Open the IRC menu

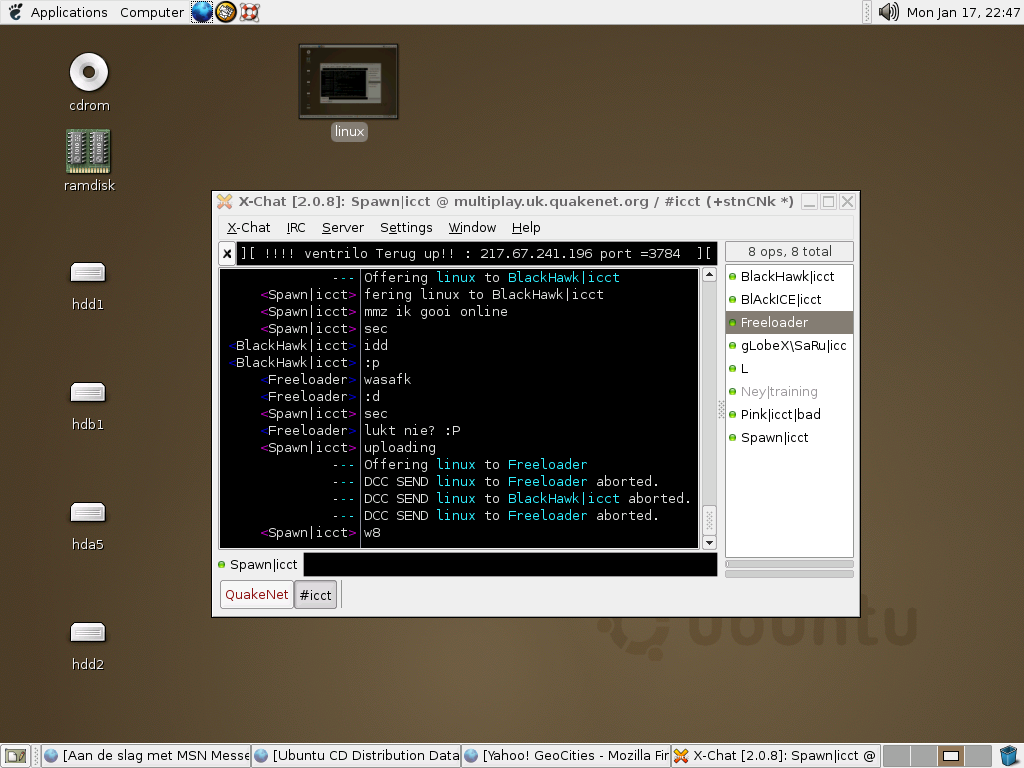tap(296, 227)
